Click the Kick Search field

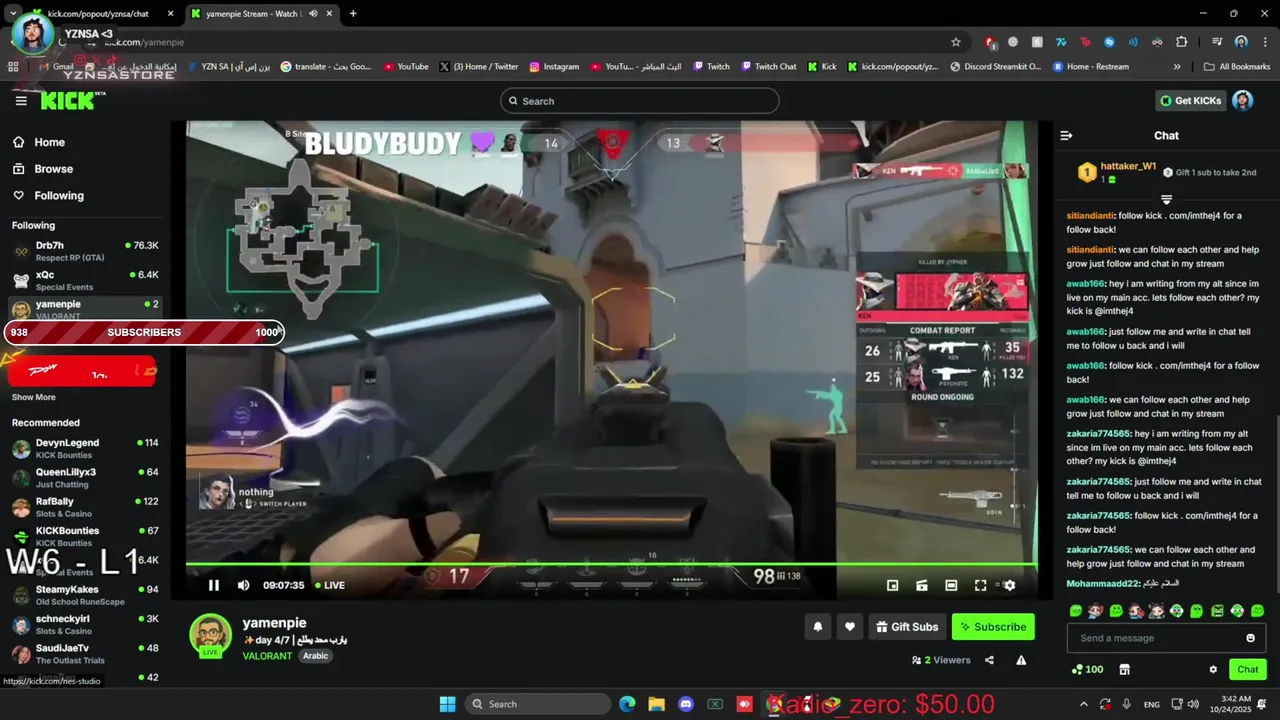click(640, 101)
